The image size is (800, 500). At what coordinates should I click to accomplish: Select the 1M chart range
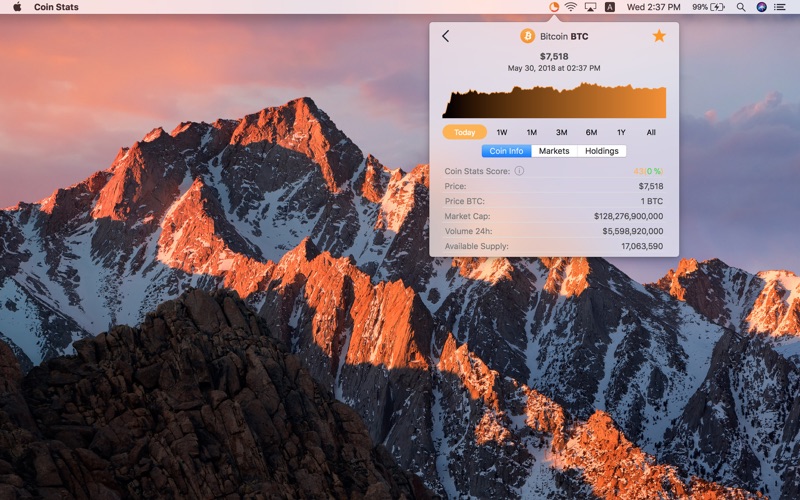tap(532, 132)
